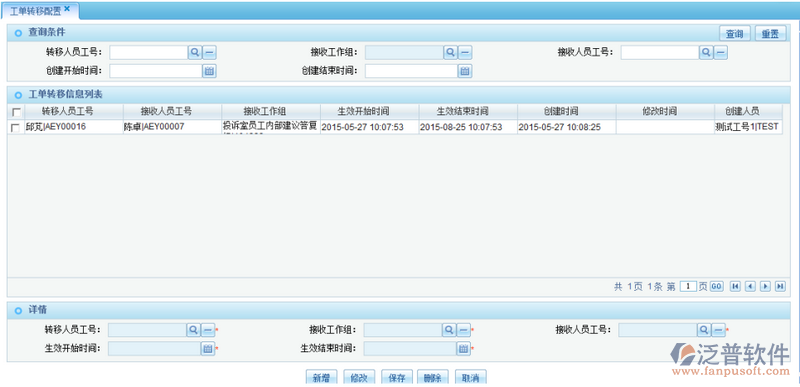Viewport: 800px width, 387px height.
Task: Open calendar picker for 创建开始时间
Action: coord(209,71)
